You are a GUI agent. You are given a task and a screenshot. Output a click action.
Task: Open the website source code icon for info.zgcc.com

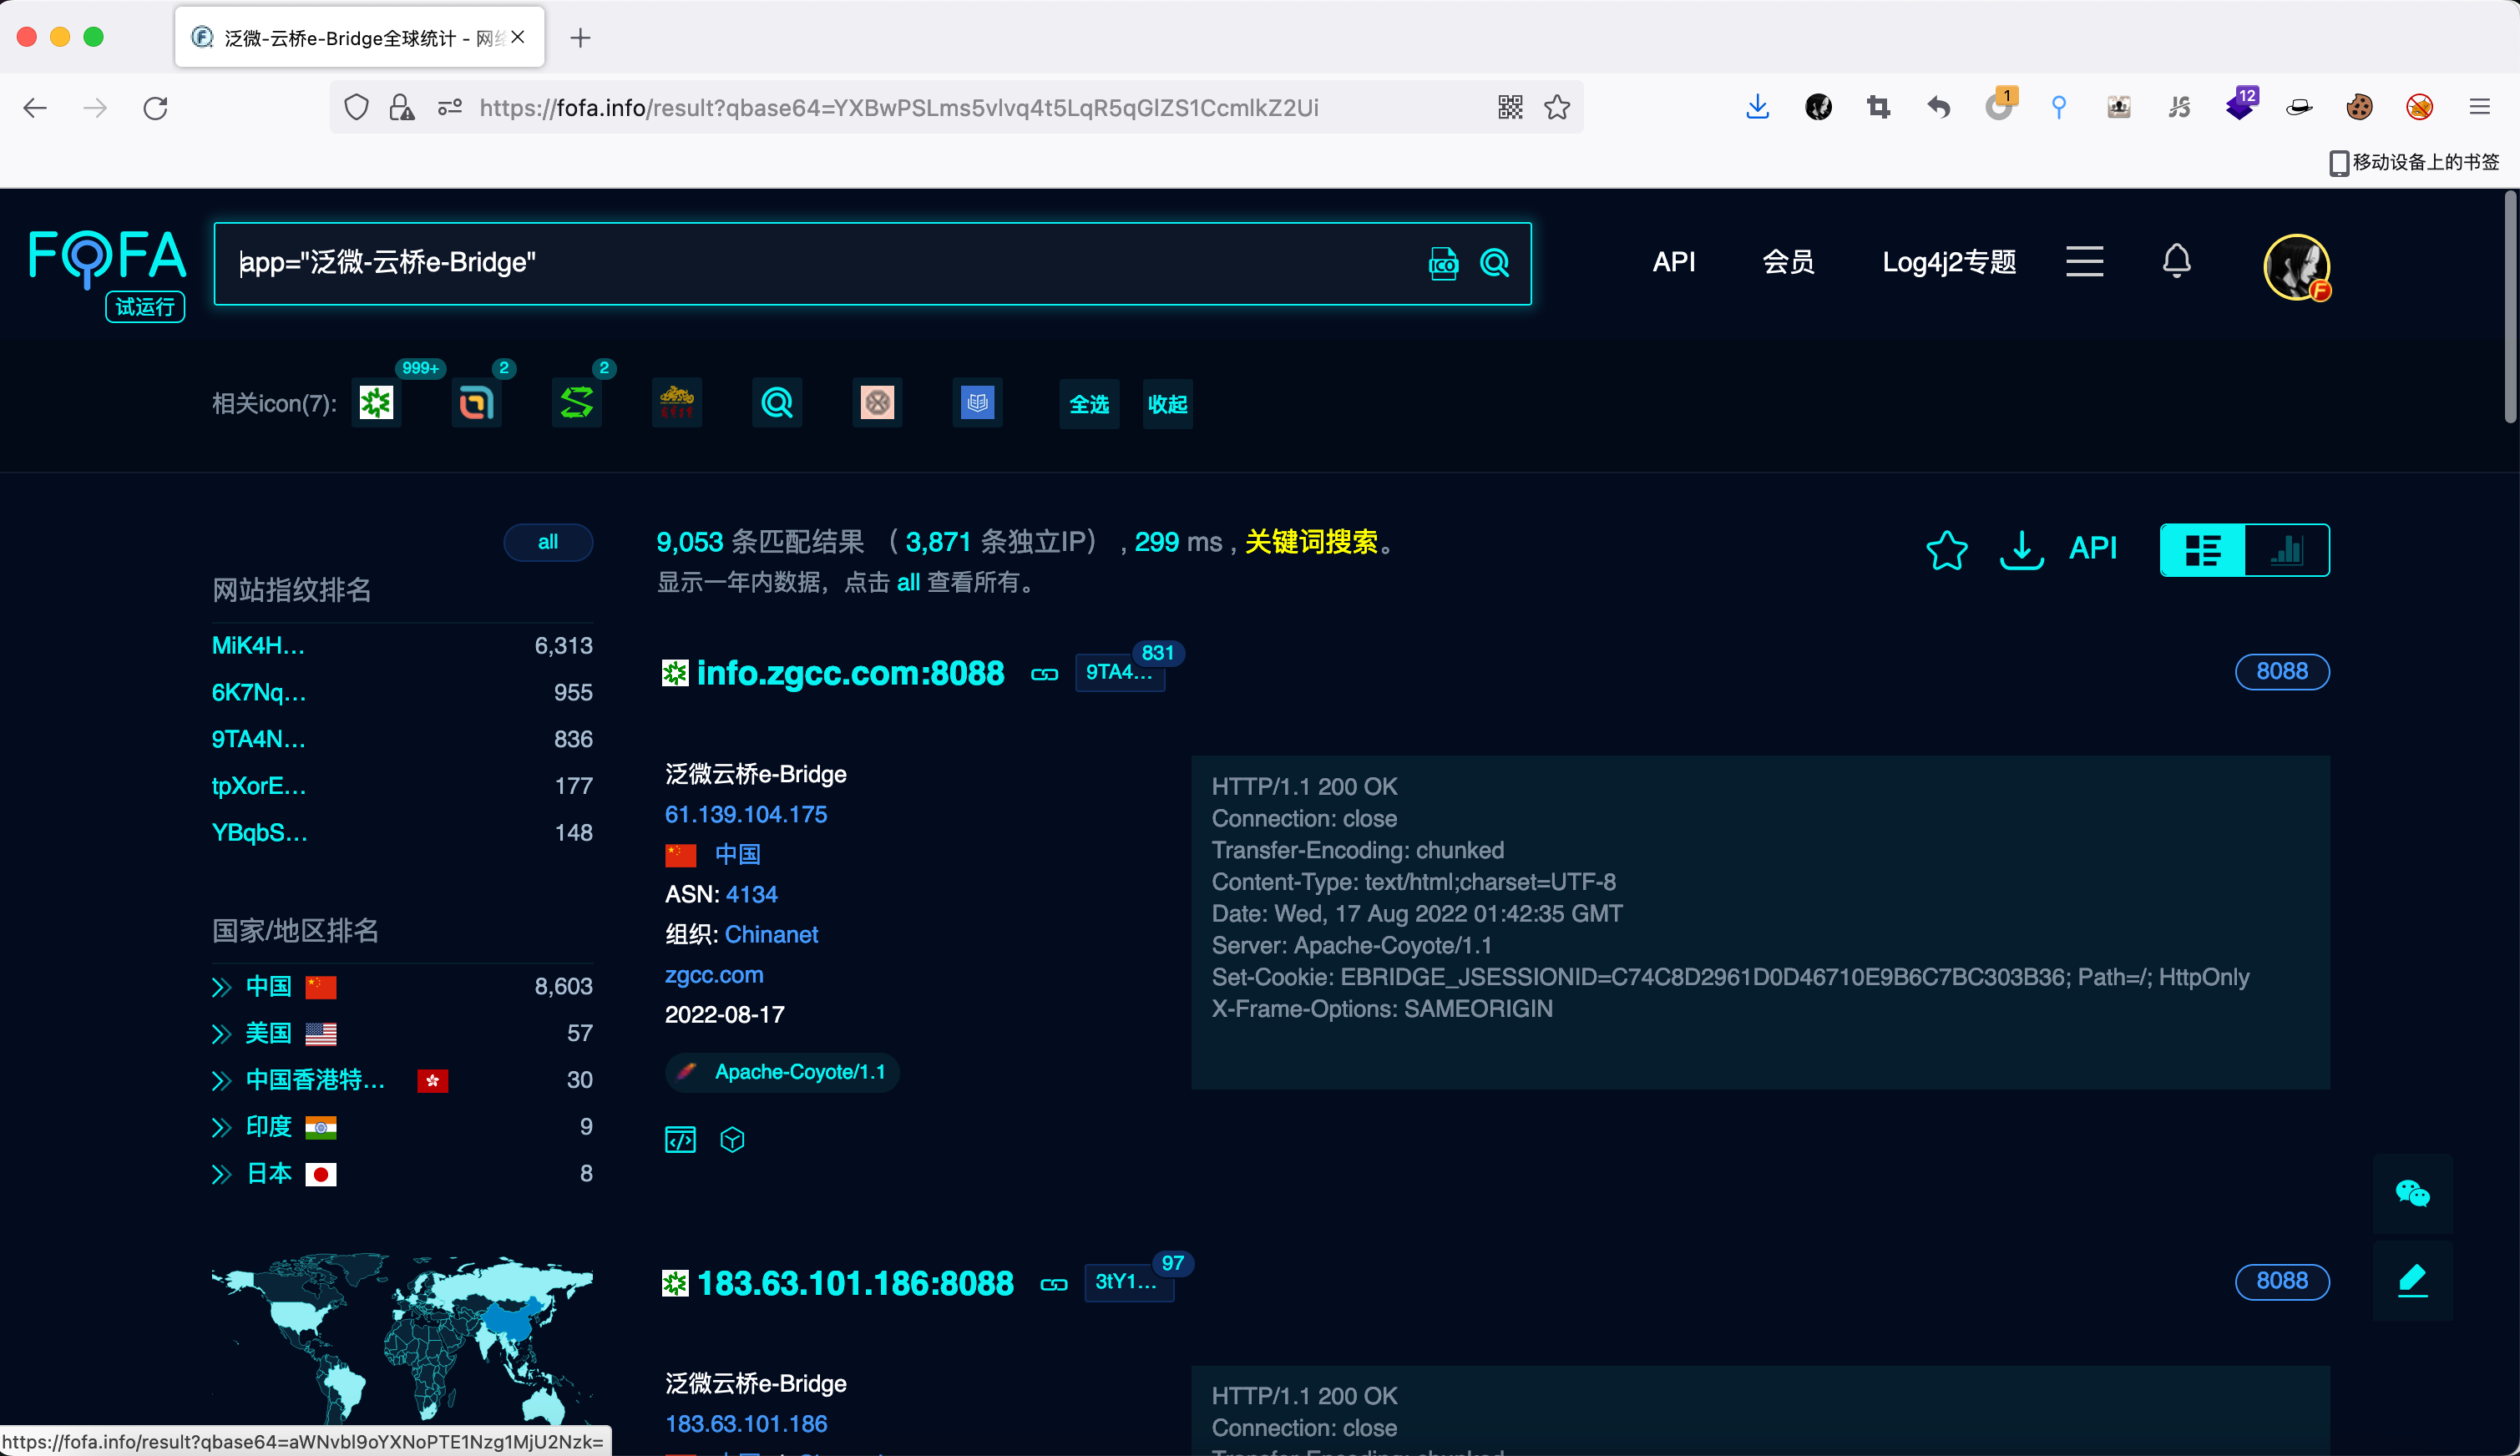pos(680,1139)
